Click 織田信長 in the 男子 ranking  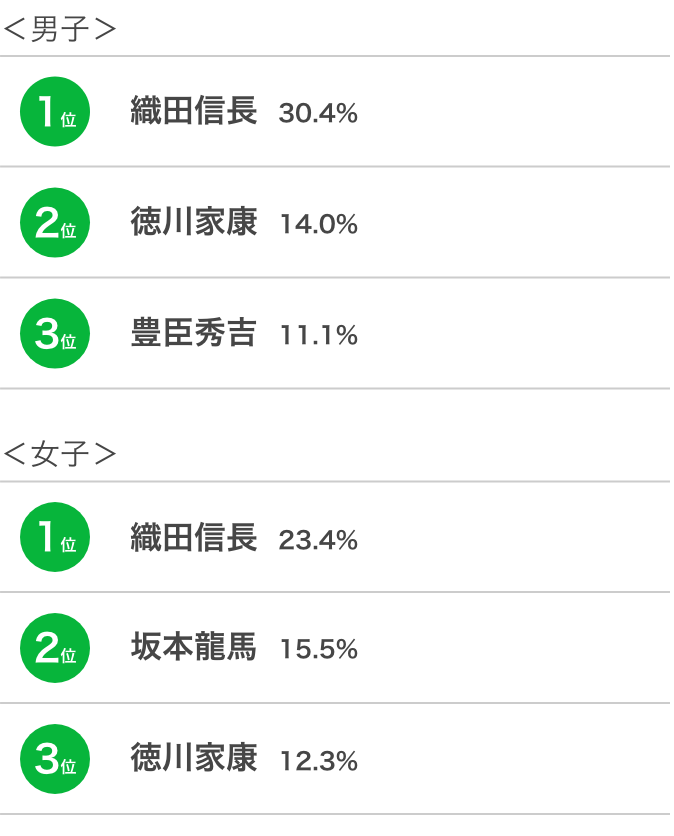[194, 112]
